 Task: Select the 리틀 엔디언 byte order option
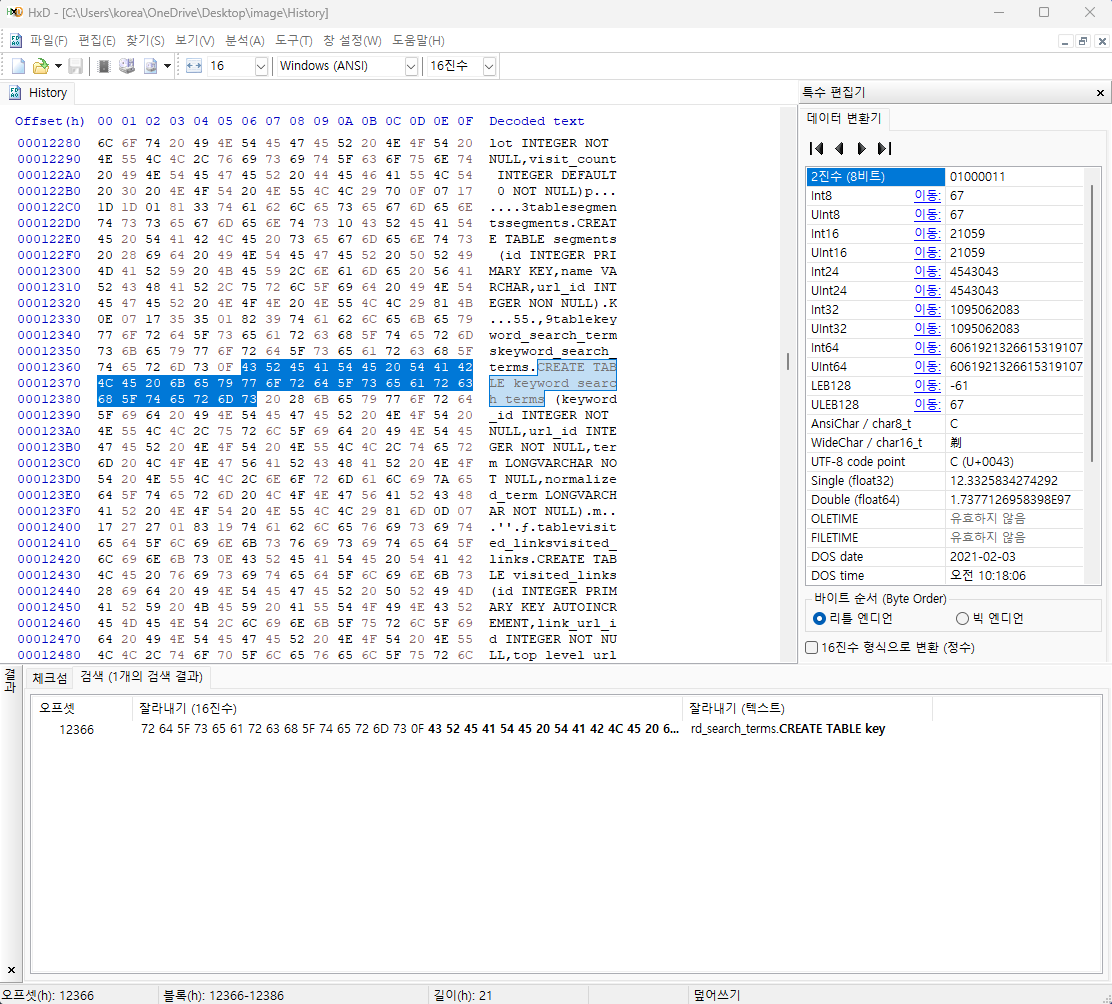[x=820, y=618]
